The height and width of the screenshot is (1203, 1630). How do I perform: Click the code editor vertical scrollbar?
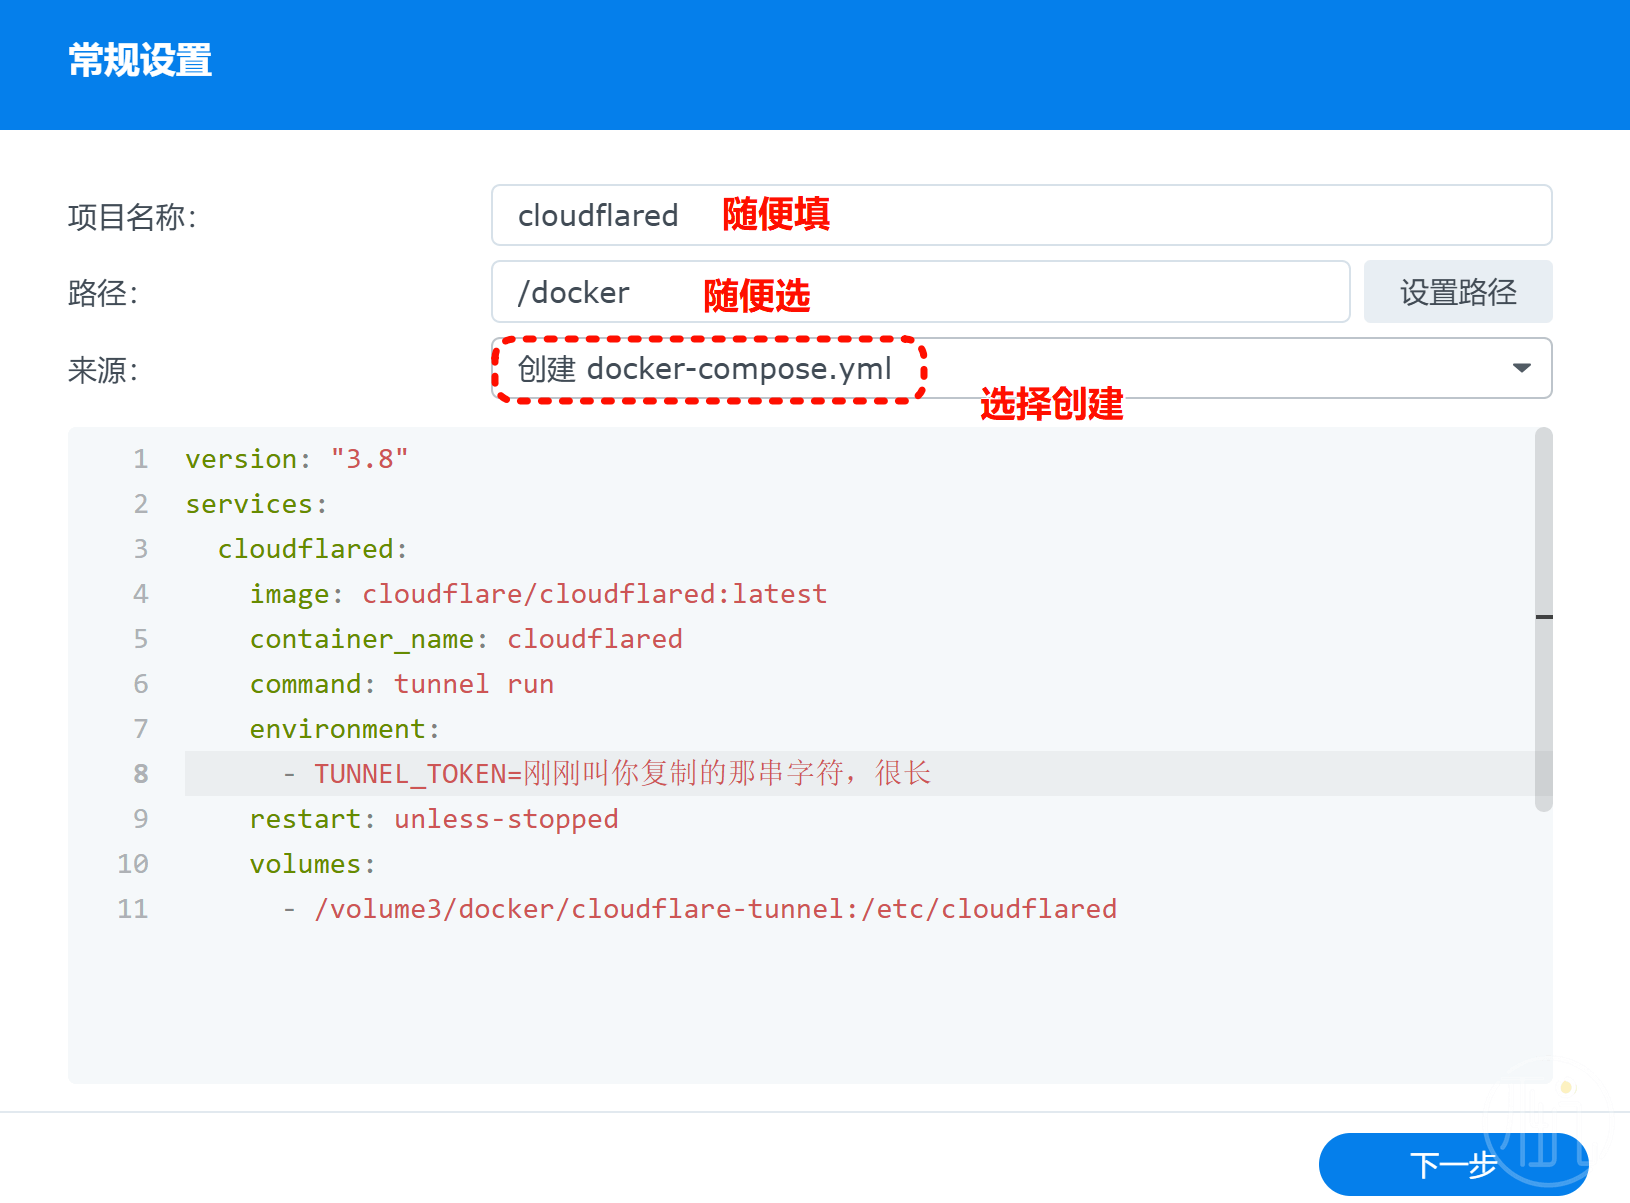(x=1543, y=620)
